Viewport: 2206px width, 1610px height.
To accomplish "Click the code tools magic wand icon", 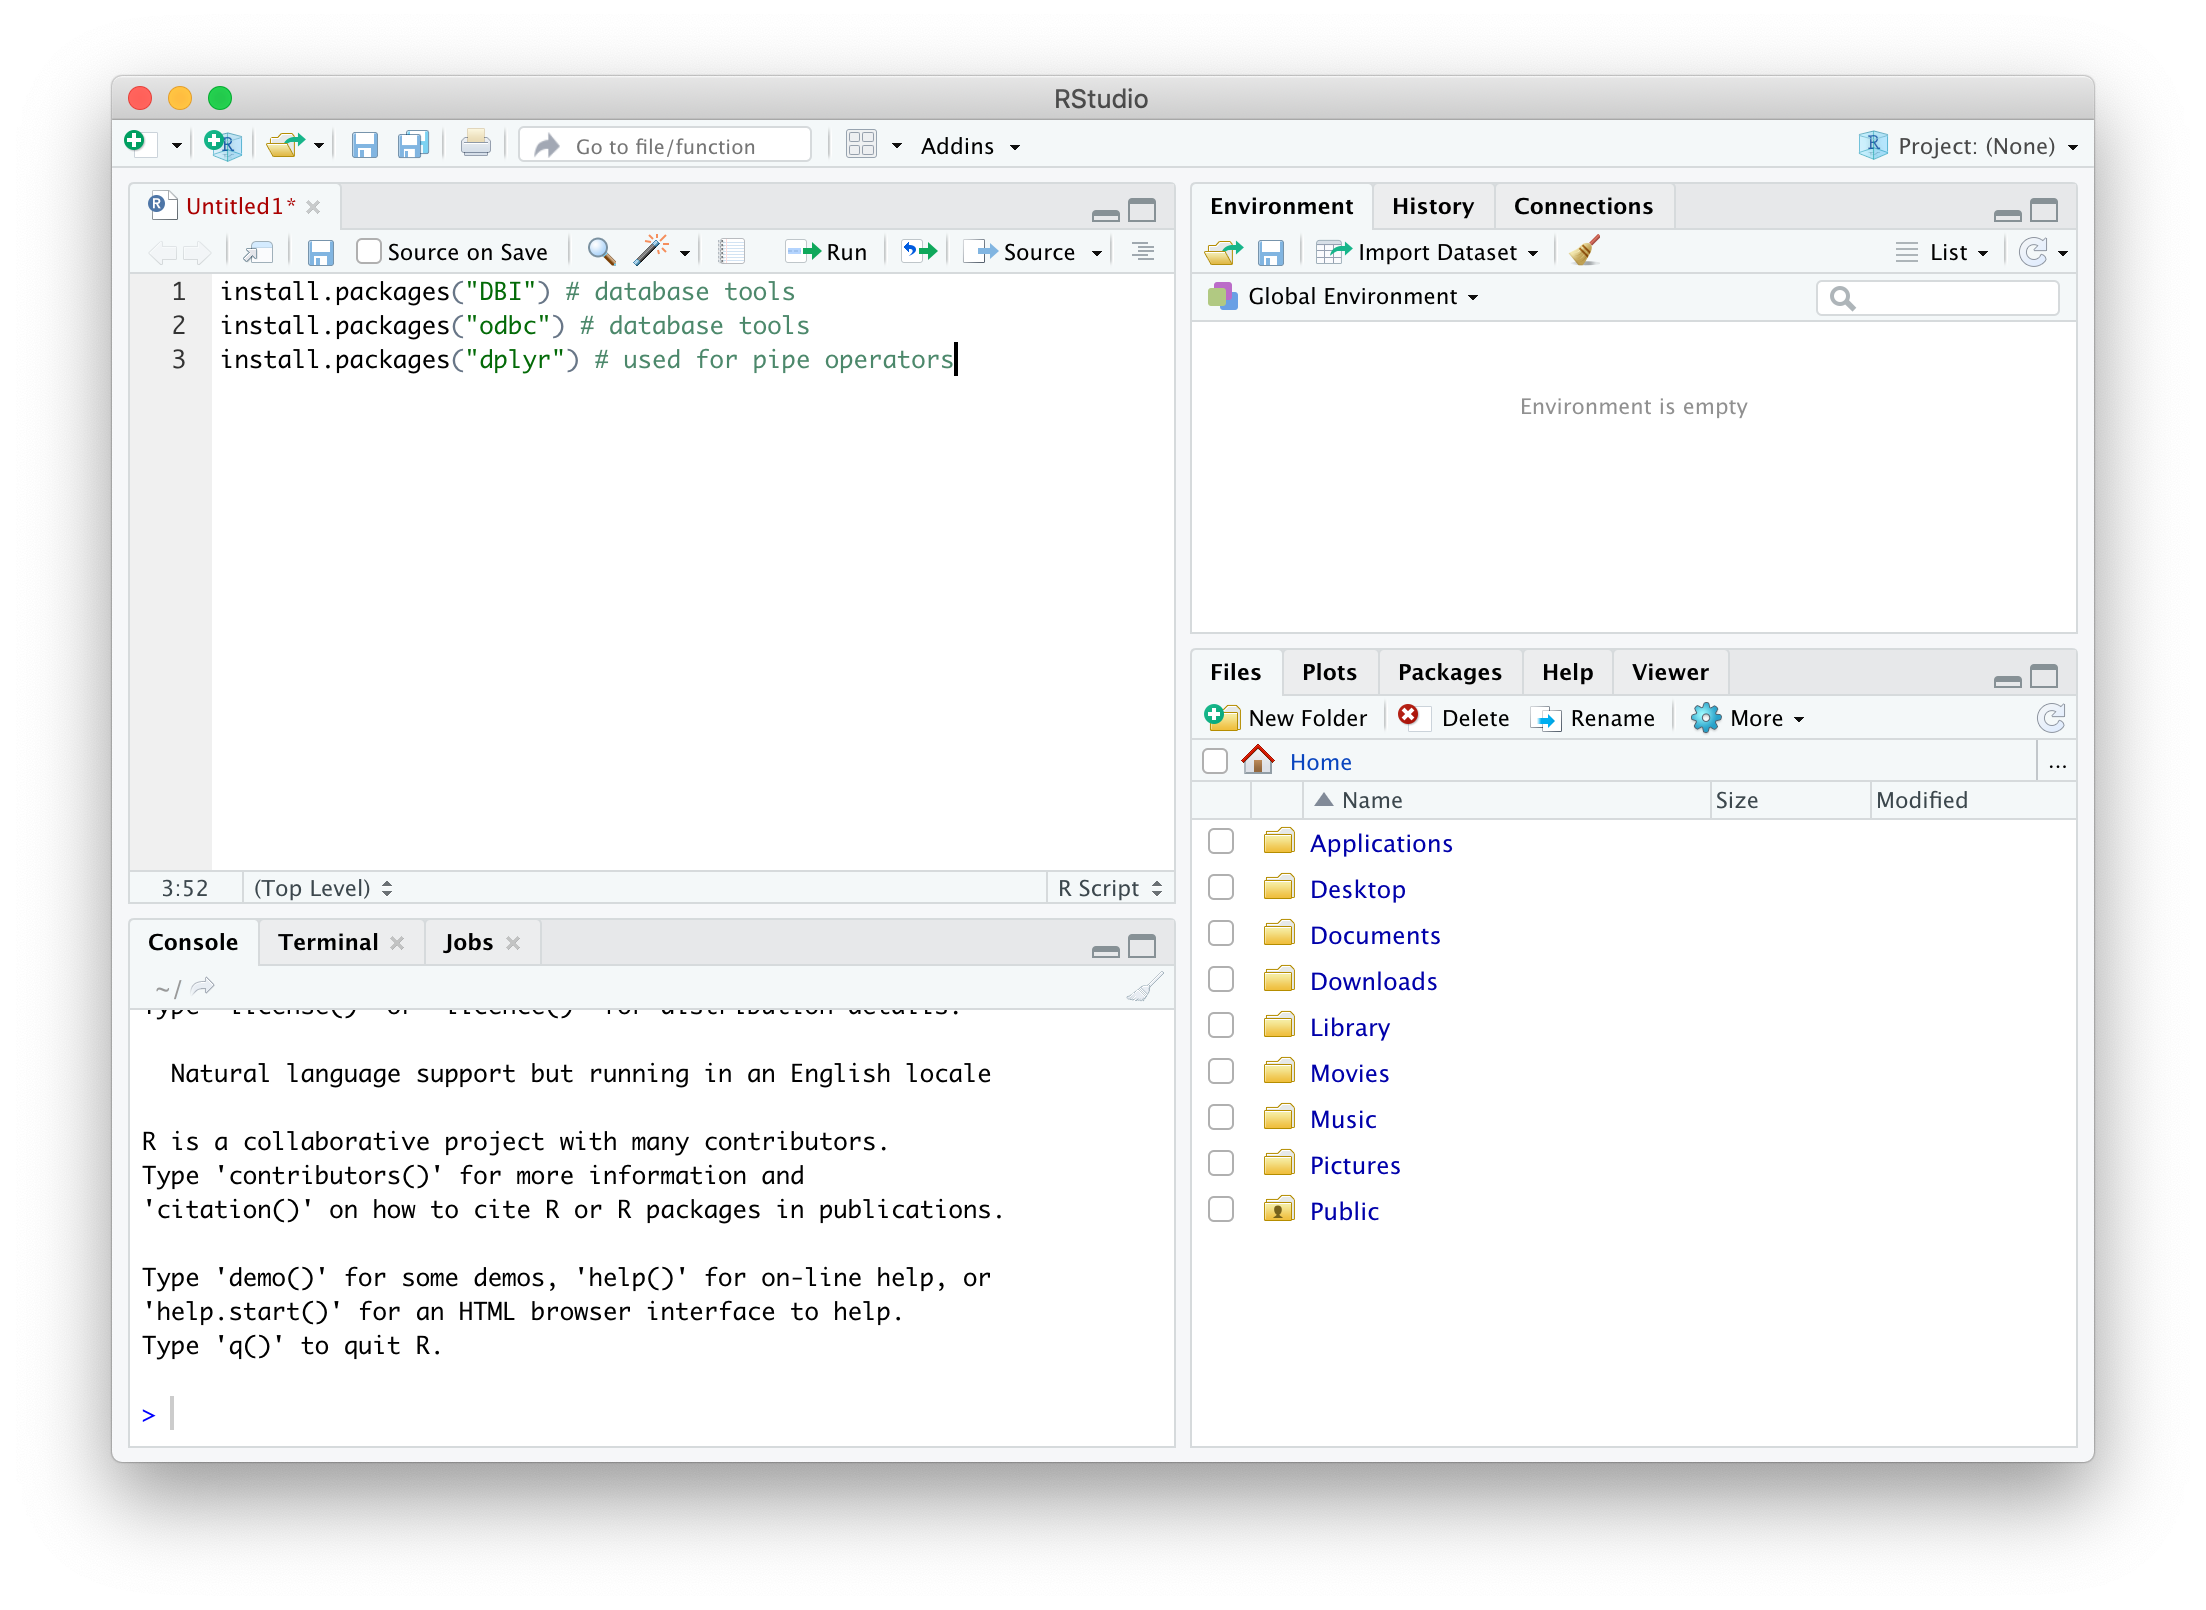I will 651,251.
